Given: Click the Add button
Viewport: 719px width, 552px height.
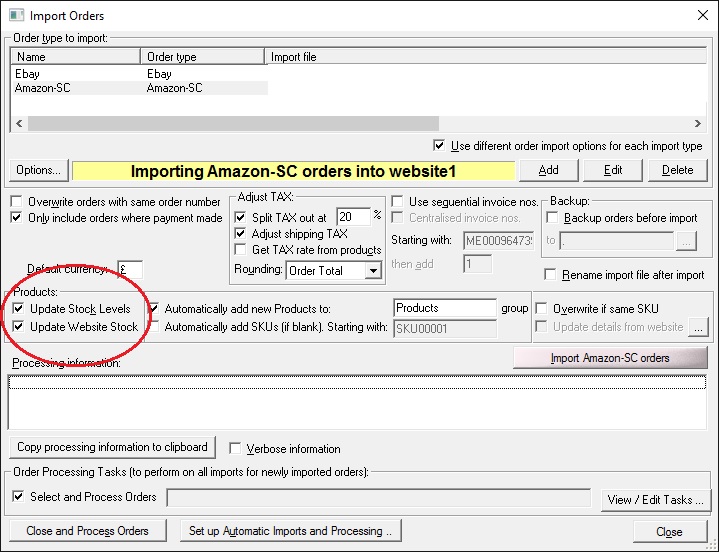Looking at the screenshot, I should click(x=548, y=170).
